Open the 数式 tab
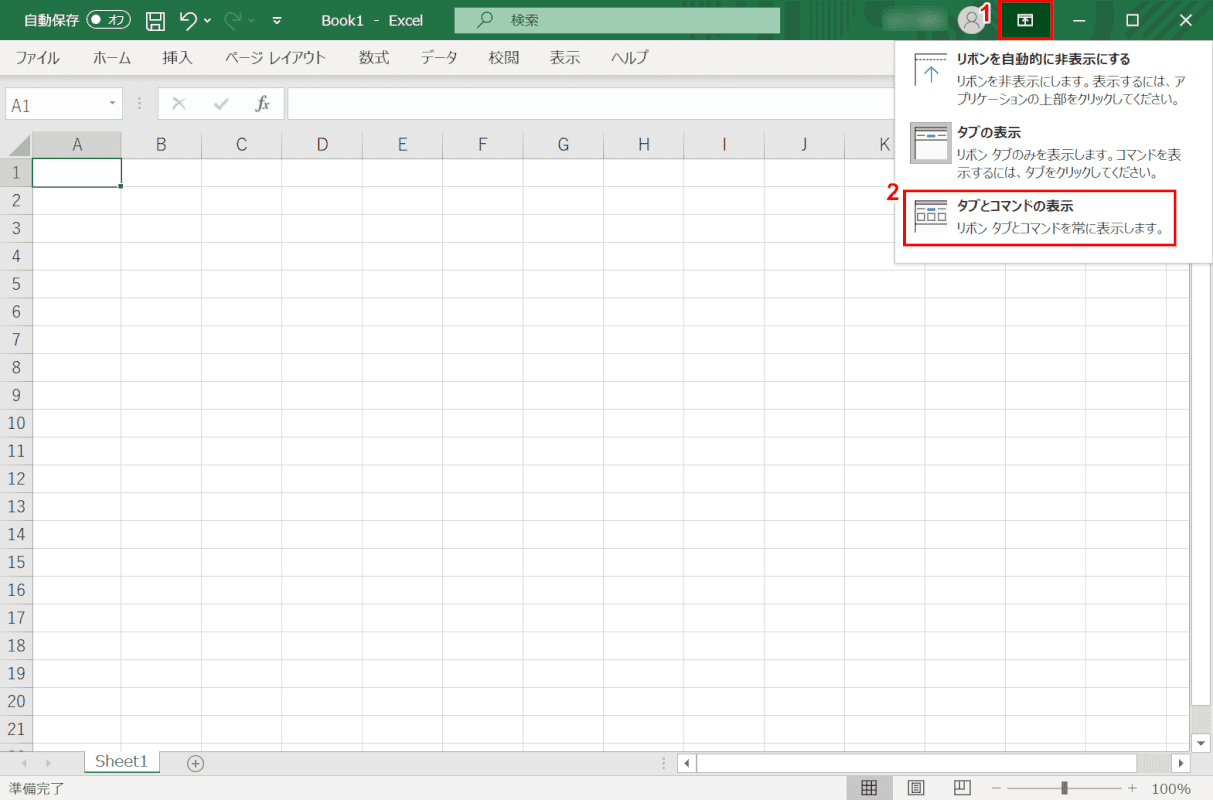Screen dimensions: 1213x800 pyautogui.click(x=374, y=58)
